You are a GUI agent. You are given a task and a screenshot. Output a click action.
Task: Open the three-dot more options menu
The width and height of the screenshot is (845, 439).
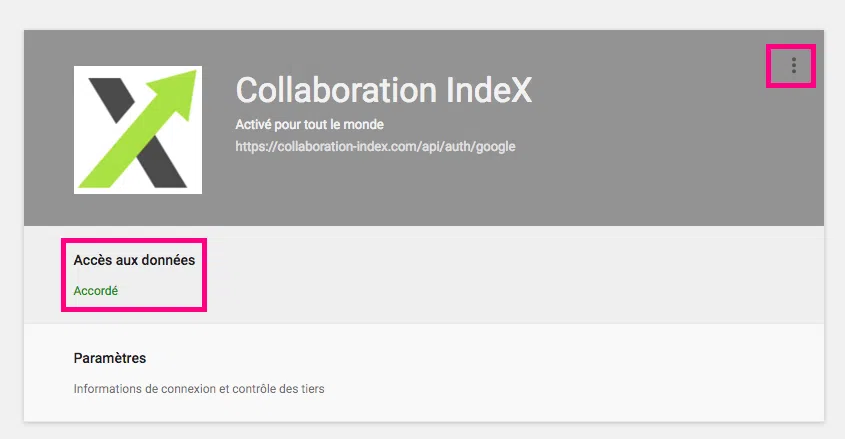793,65
